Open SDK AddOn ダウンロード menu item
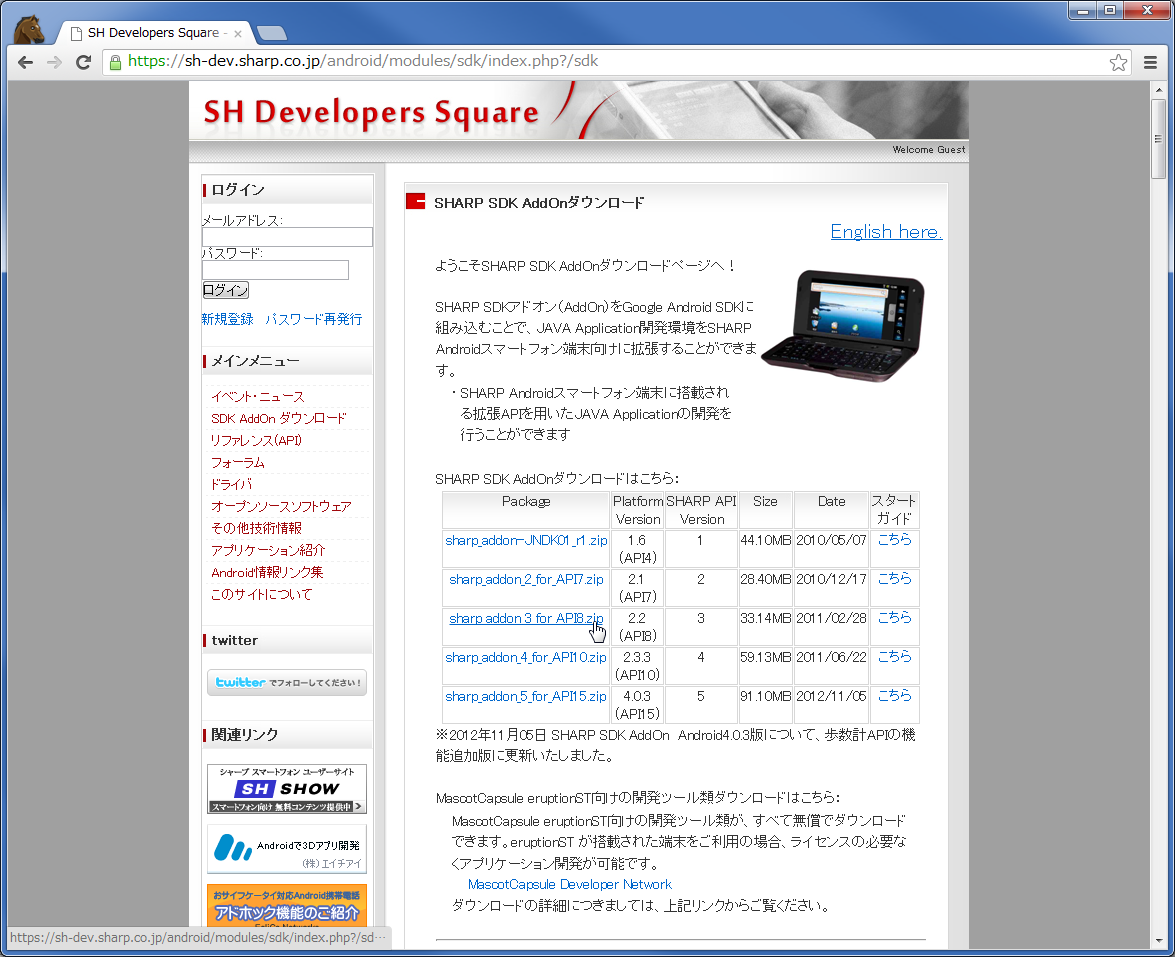 click(279, 418)
